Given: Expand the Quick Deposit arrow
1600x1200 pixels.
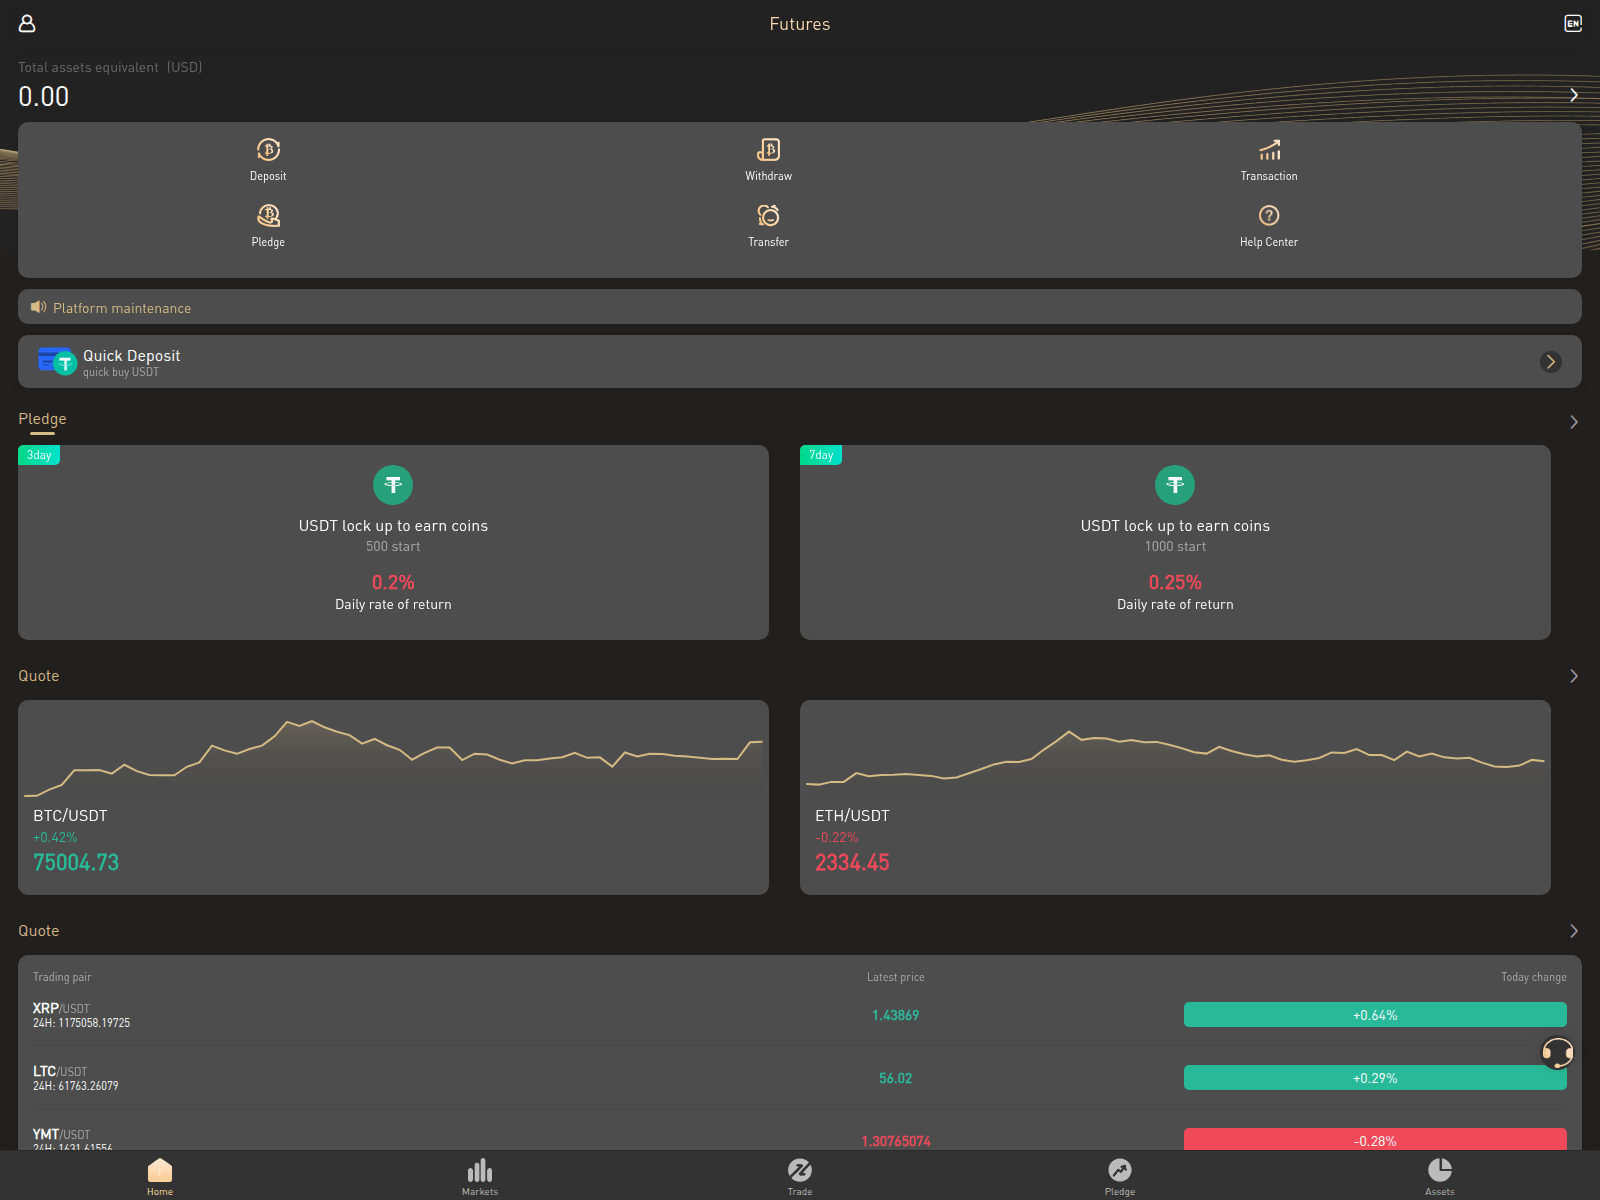Looking at the screenshot, I should [1550, 362].
